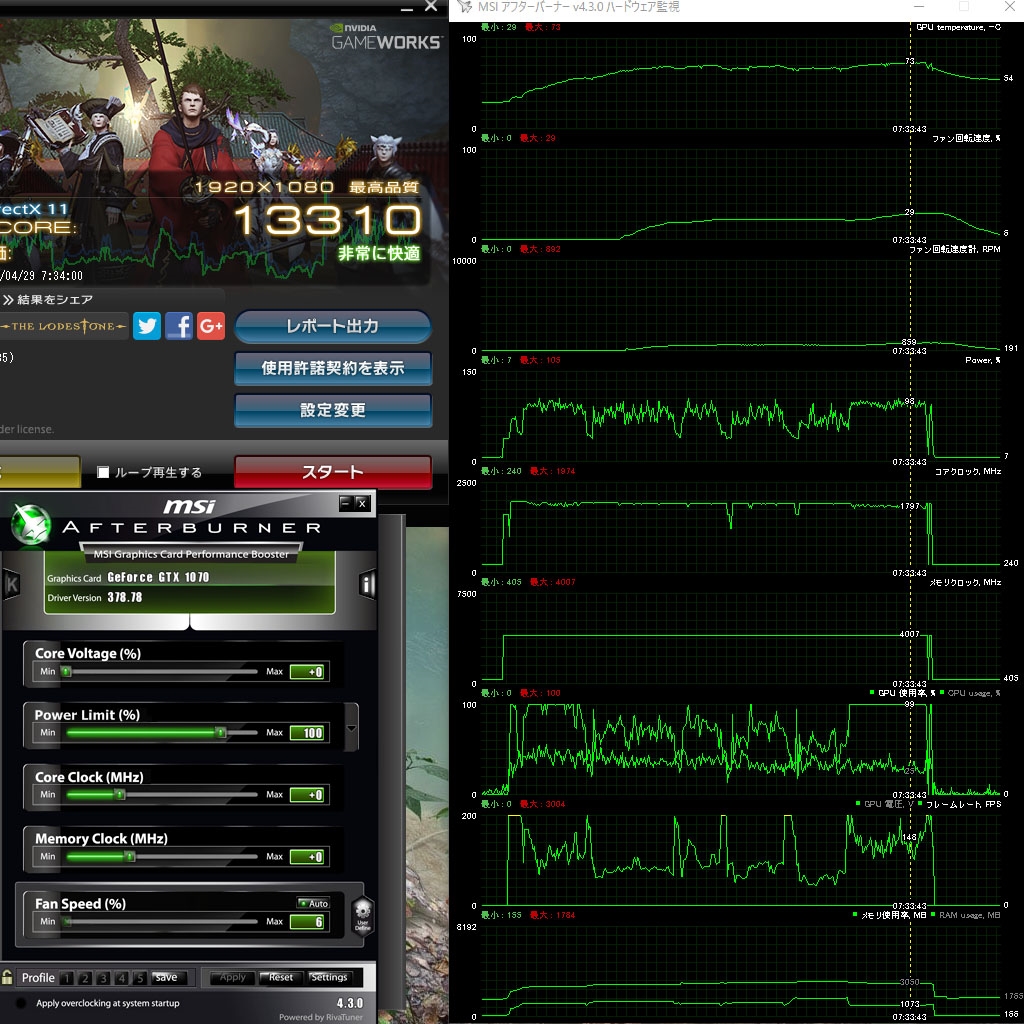This screenshot has width=1024, height=1024.
Task: Click the Power % graph
Action: 740,417
